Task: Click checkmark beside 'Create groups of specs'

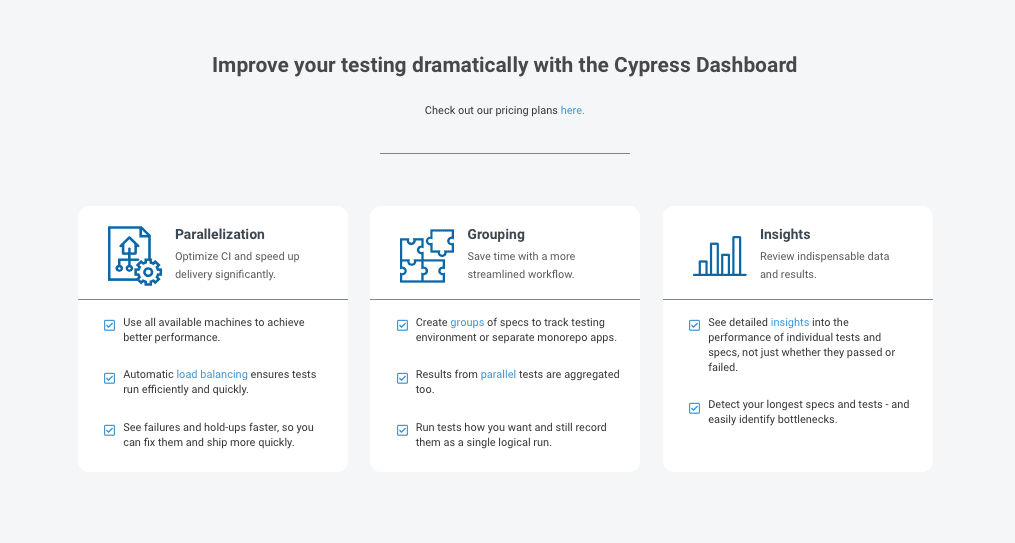Action: click(x=402, y=325)
